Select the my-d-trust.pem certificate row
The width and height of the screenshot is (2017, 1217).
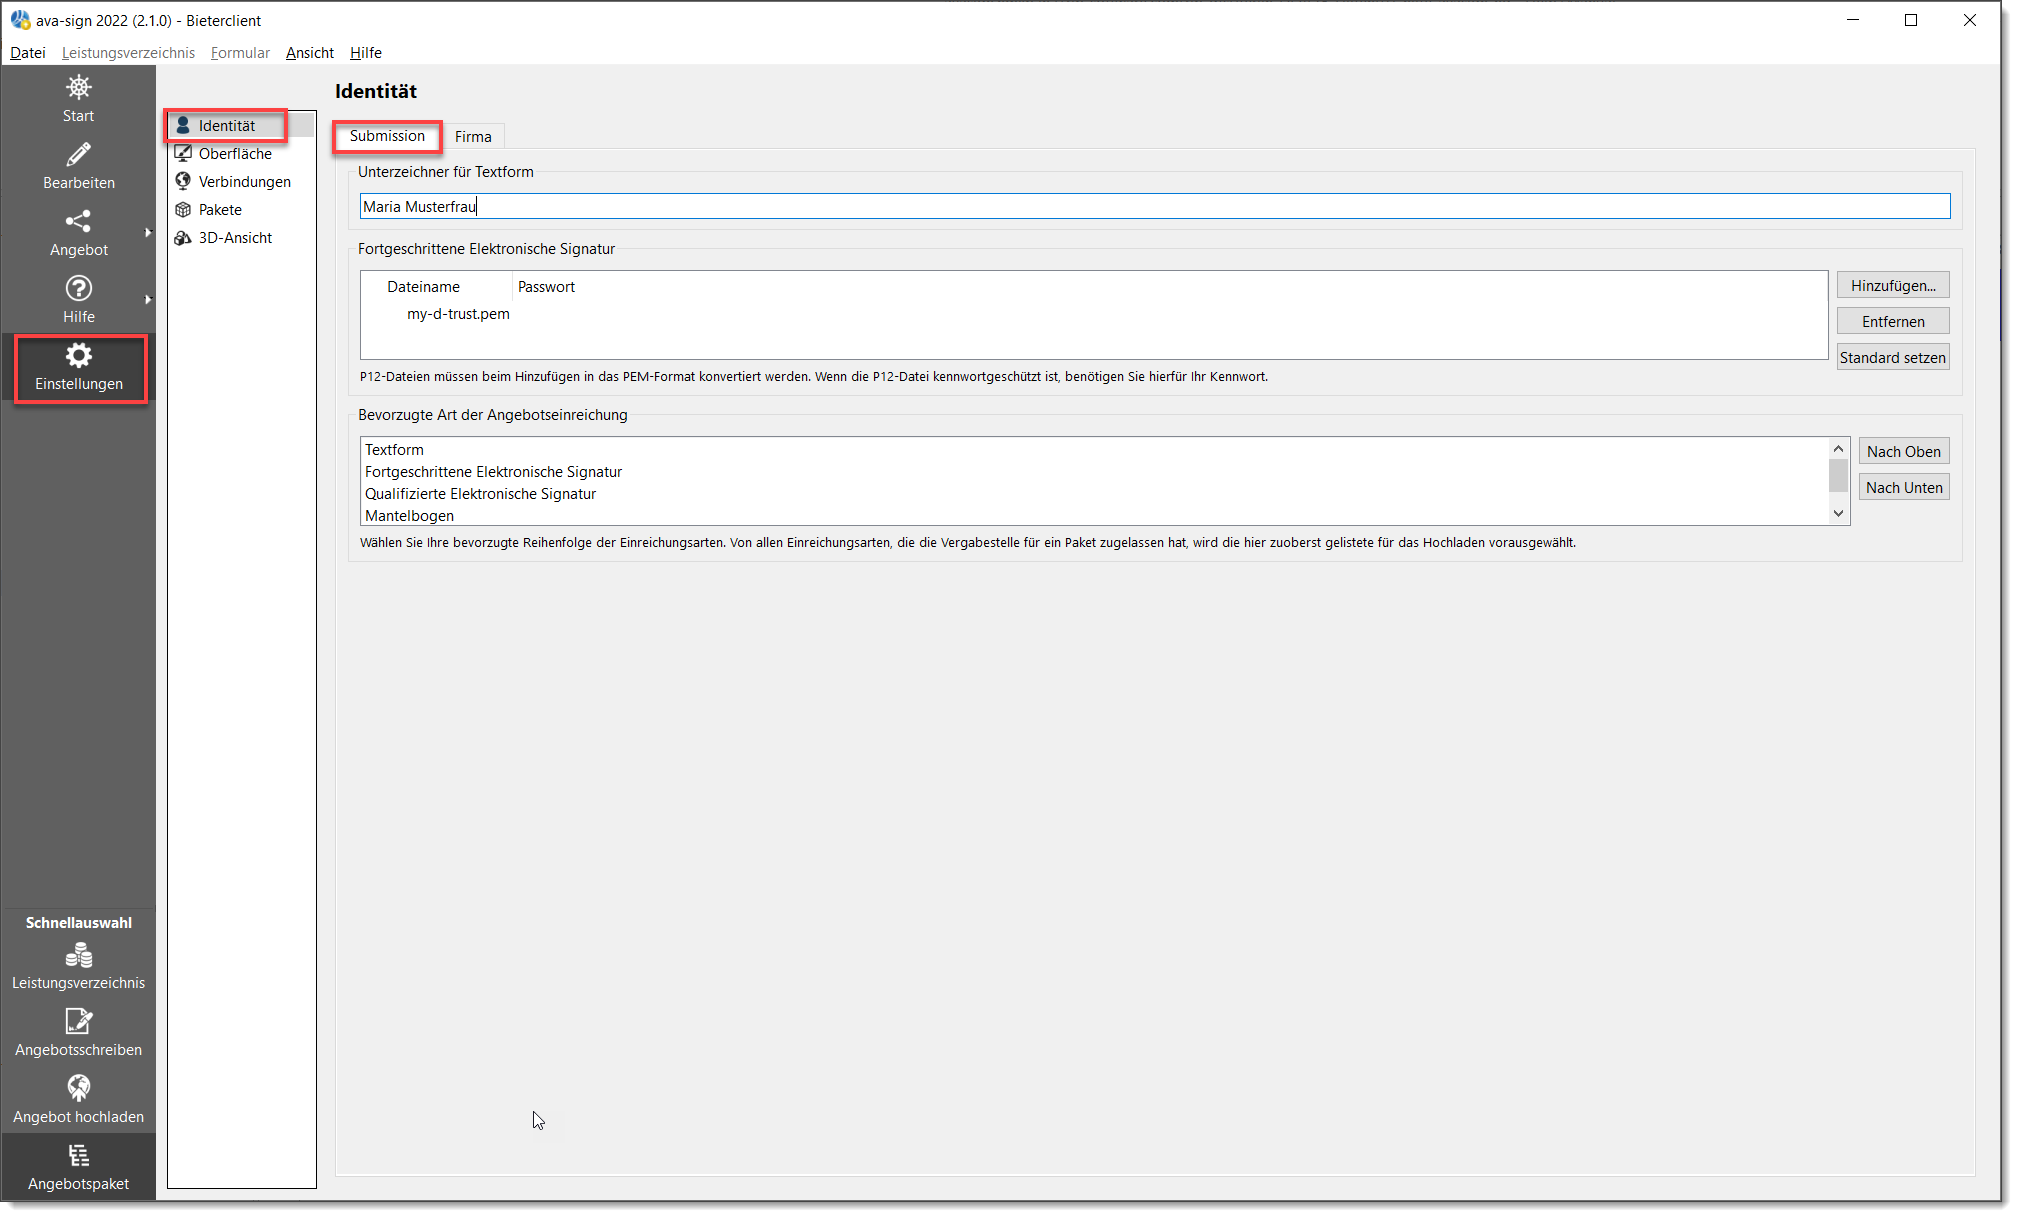point(1093,314)
